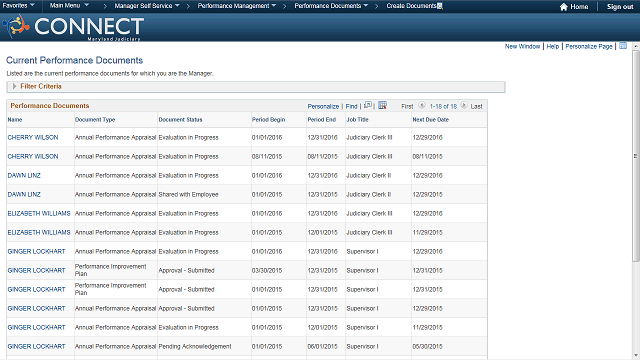Select the Shared with Employee status cell
The height and width of the screenshot is (360, 640).
pos(188,194)
